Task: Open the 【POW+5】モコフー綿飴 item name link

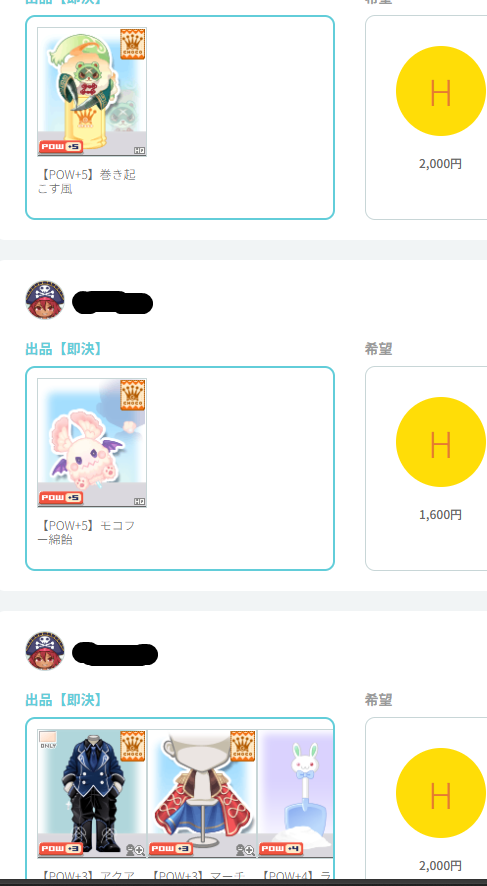Action: [86, 533]
